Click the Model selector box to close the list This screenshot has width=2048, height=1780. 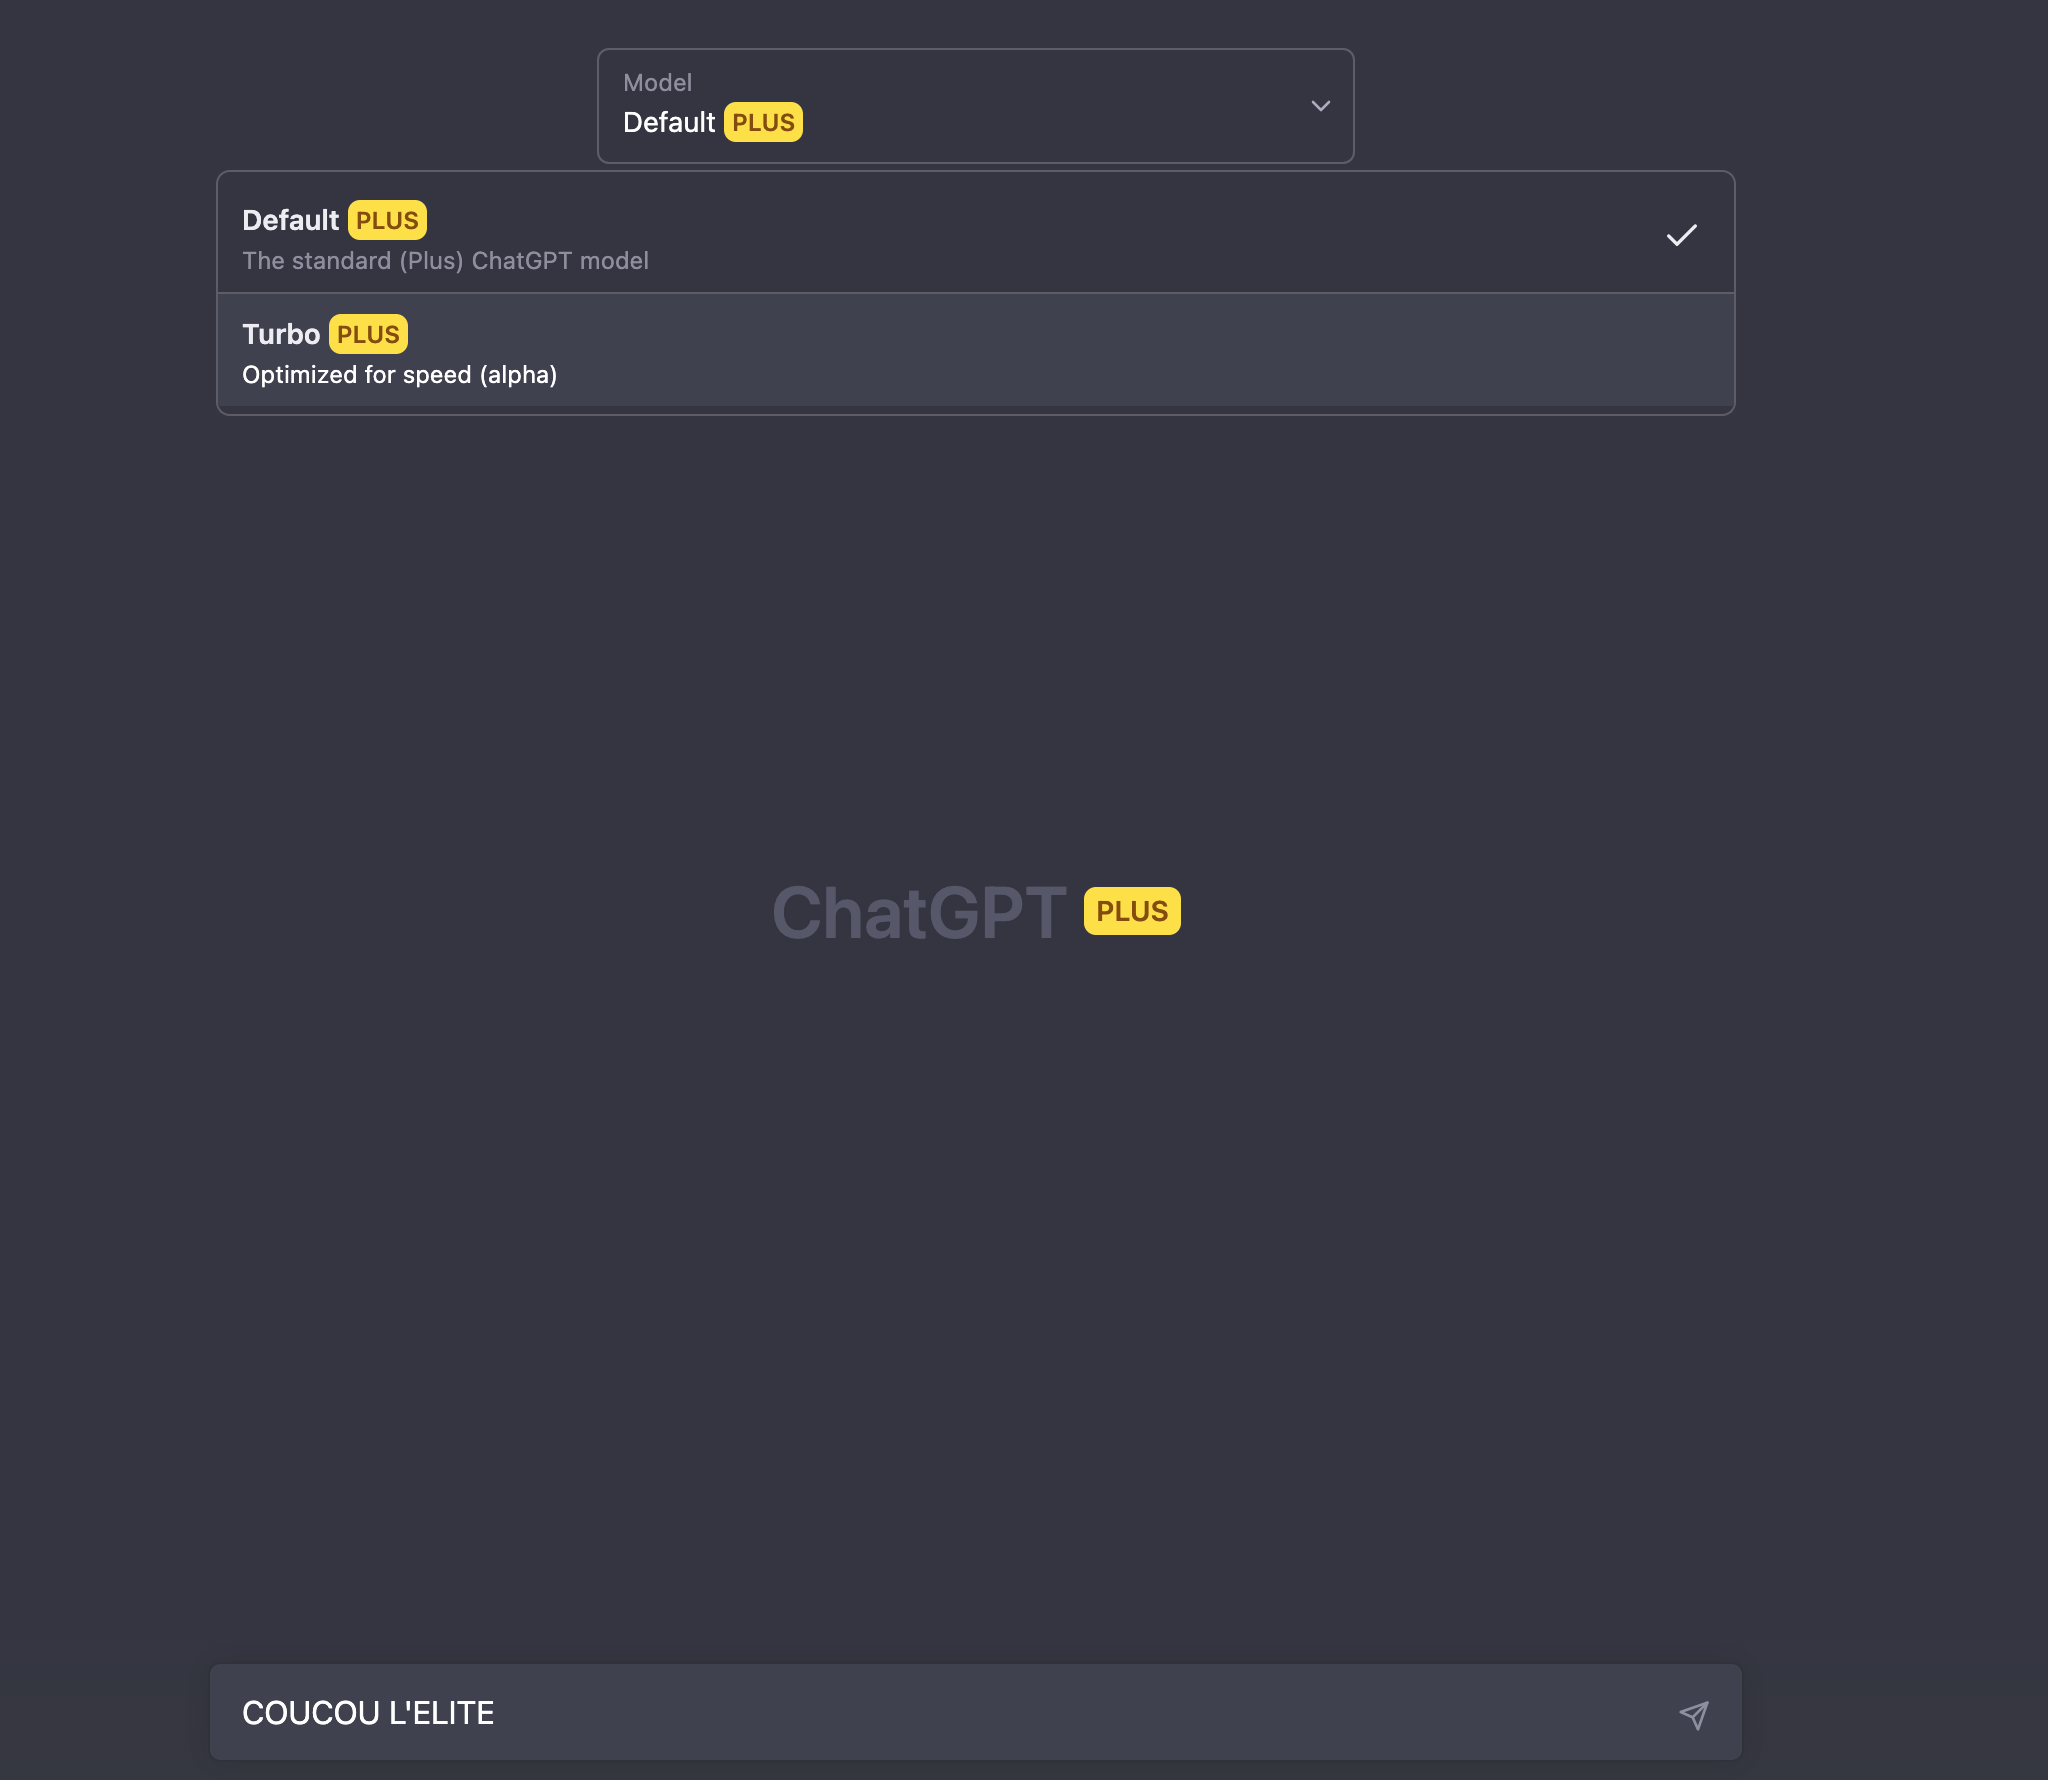point(1000,106)
